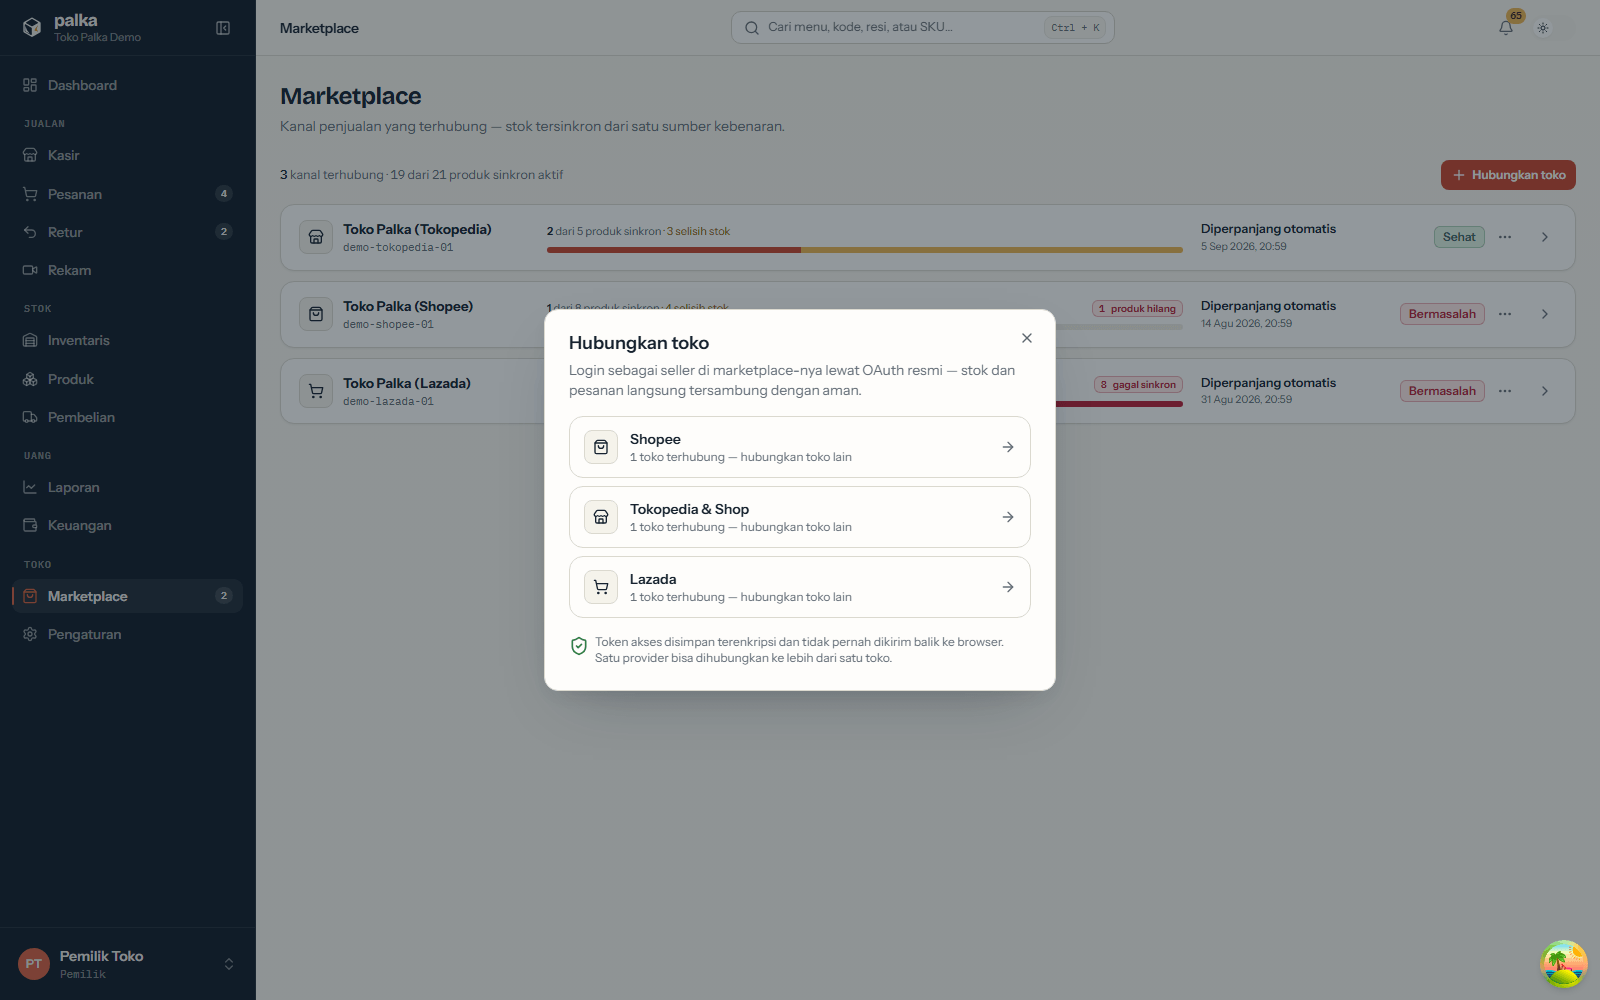Image resolution: width=1600 pixels, height=1000 pixels.
Task: Click arrow on the Shopee dialog row
Action: (x=1008, y=447)
